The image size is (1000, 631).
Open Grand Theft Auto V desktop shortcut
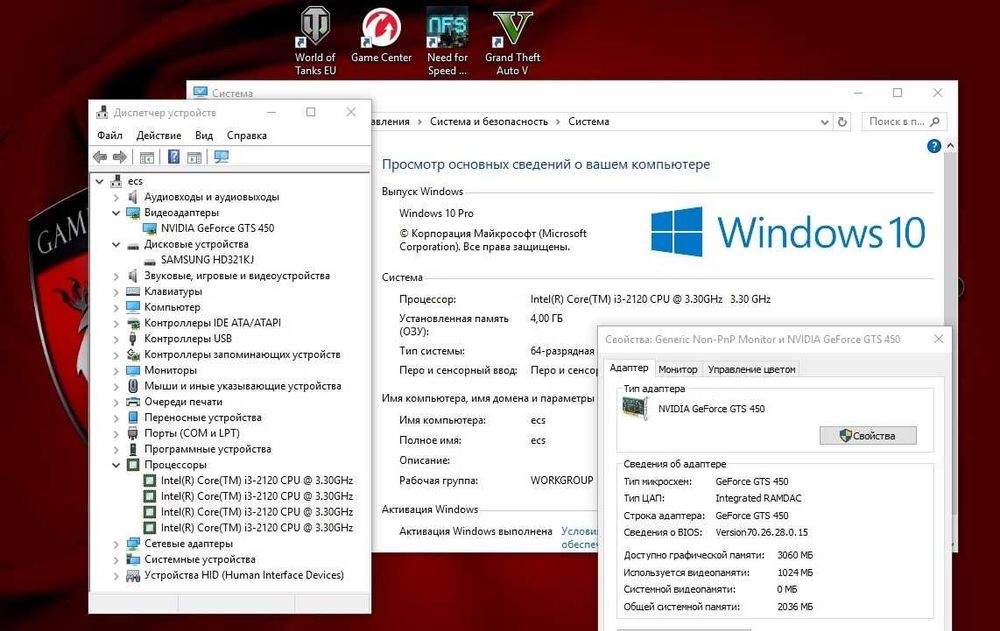click(x=512, y=41)
